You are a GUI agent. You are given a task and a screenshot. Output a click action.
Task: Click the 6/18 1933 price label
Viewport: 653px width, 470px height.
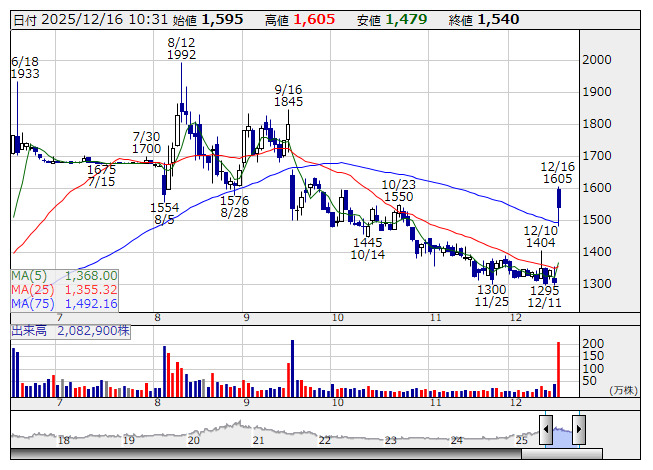pyautogui.click(x=25, y=67)
